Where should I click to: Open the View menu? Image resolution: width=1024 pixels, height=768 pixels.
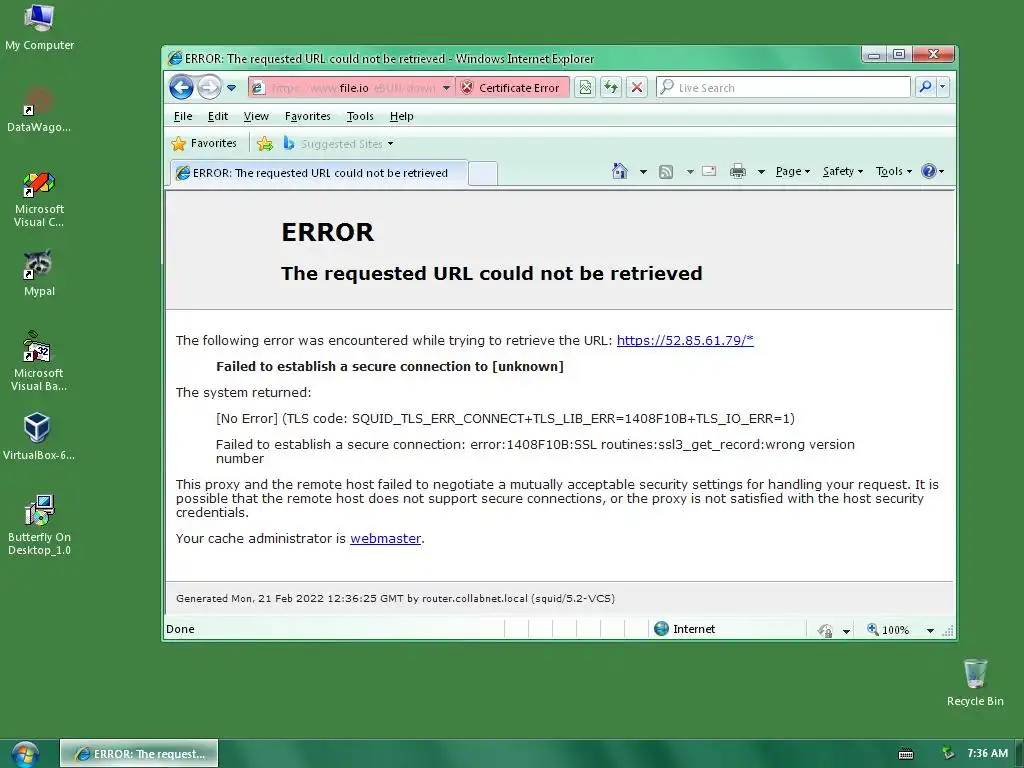click(x=256, y=116)
